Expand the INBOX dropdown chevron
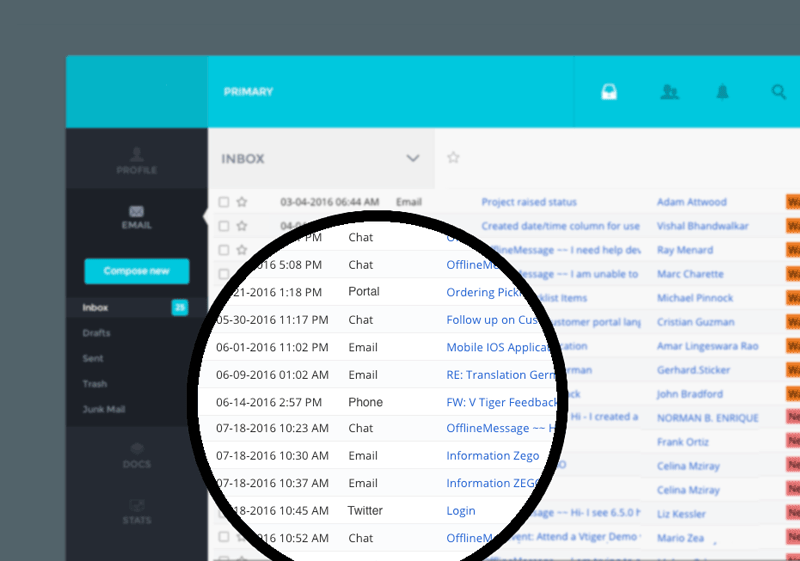The height and width of the screenshot is (561, 800). 412,158
